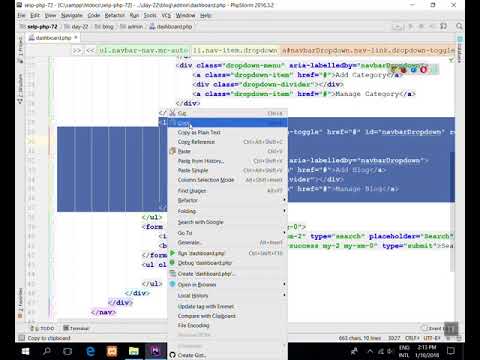Open the XAMPP icon in taskbar
Image resolution: width=480 pixels, height=360 pixels.
tap(112, 351)
